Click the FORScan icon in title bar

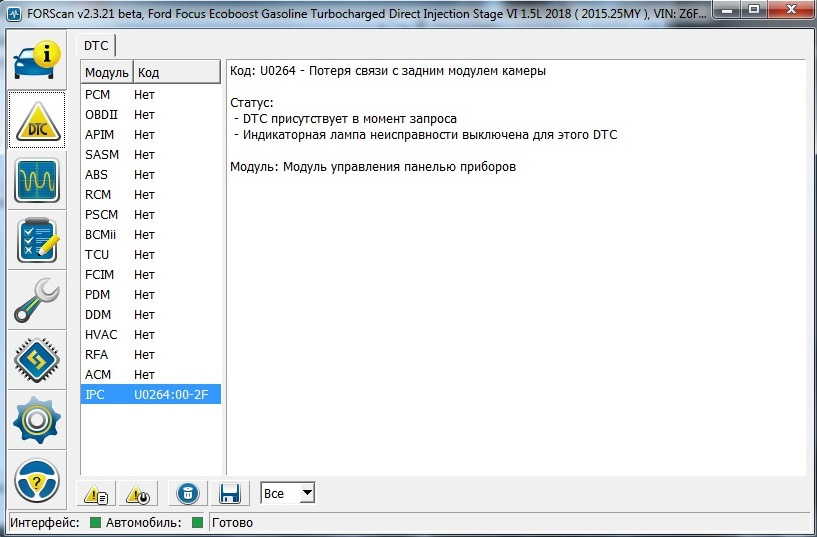tap(14, 14)
